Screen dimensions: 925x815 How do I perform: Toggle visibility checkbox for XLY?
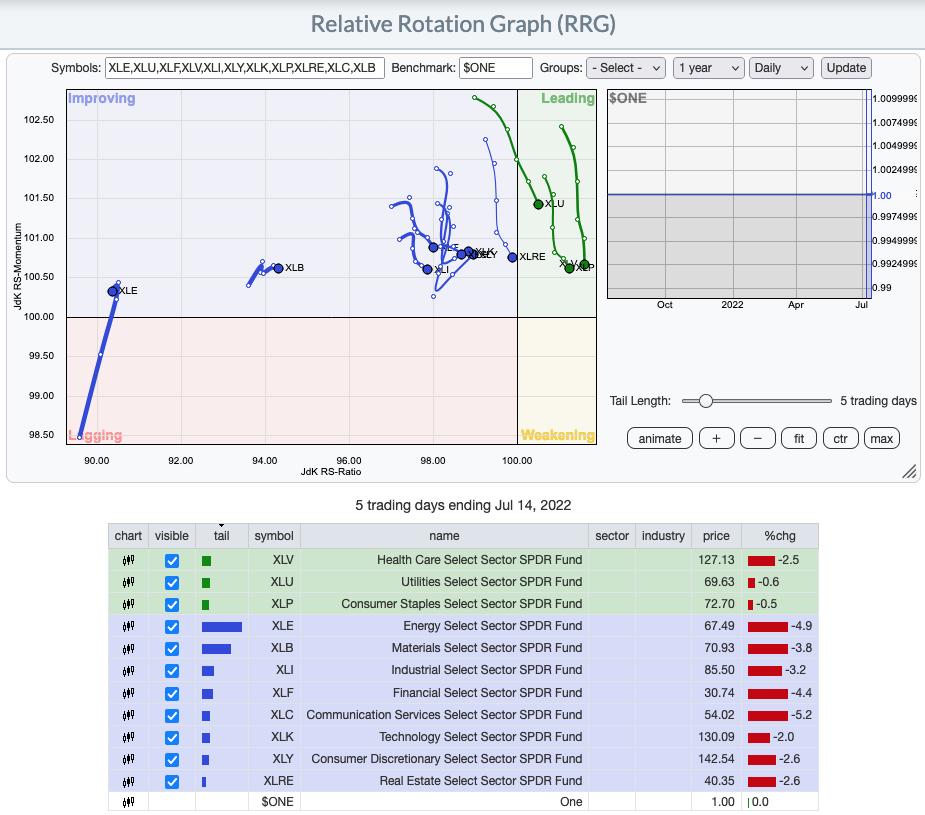pyautogui.click(x=172, y=760)
